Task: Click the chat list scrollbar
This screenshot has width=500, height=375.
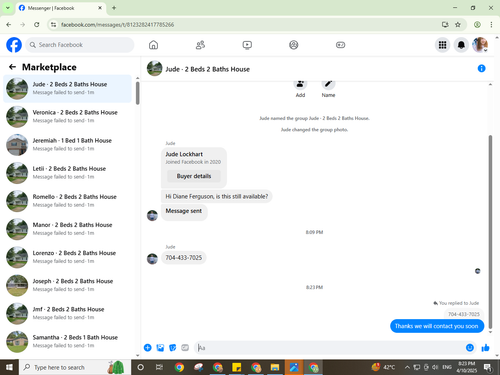Action: coord(138,93)
